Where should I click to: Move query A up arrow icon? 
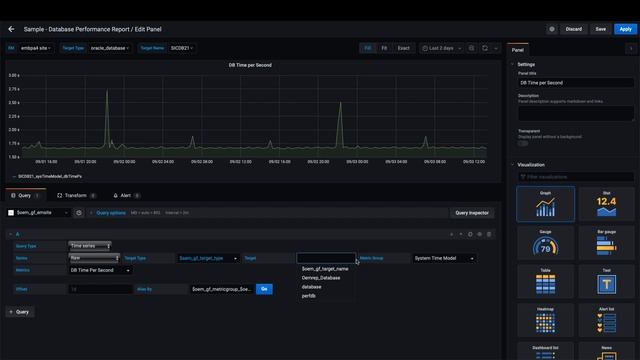pos(461,234)
